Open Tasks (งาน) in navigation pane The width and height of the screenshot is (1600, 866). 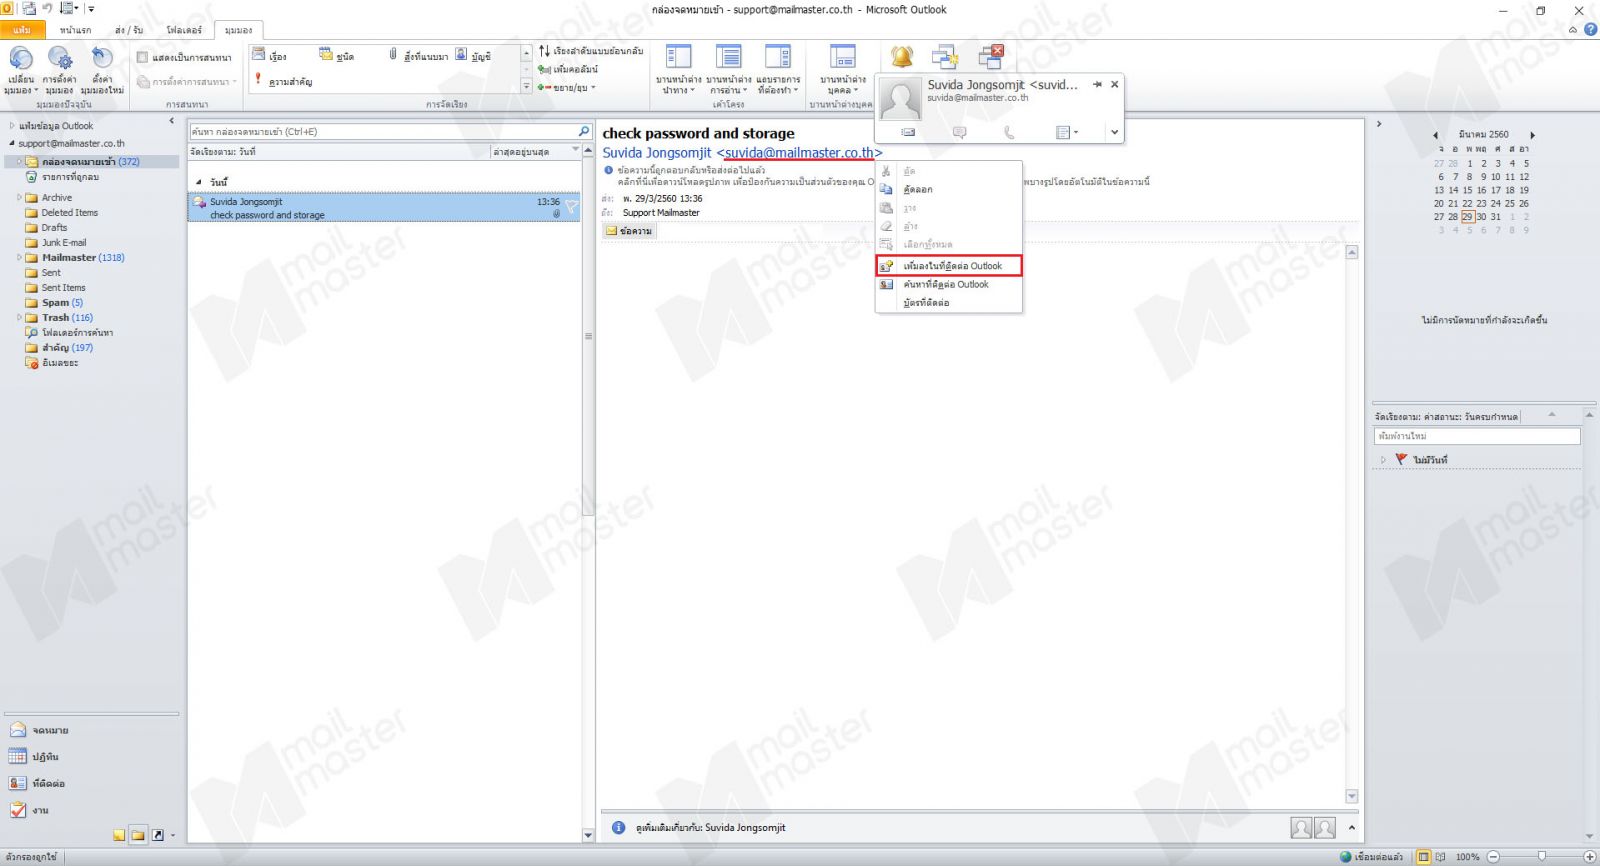(x=30, y=811)
